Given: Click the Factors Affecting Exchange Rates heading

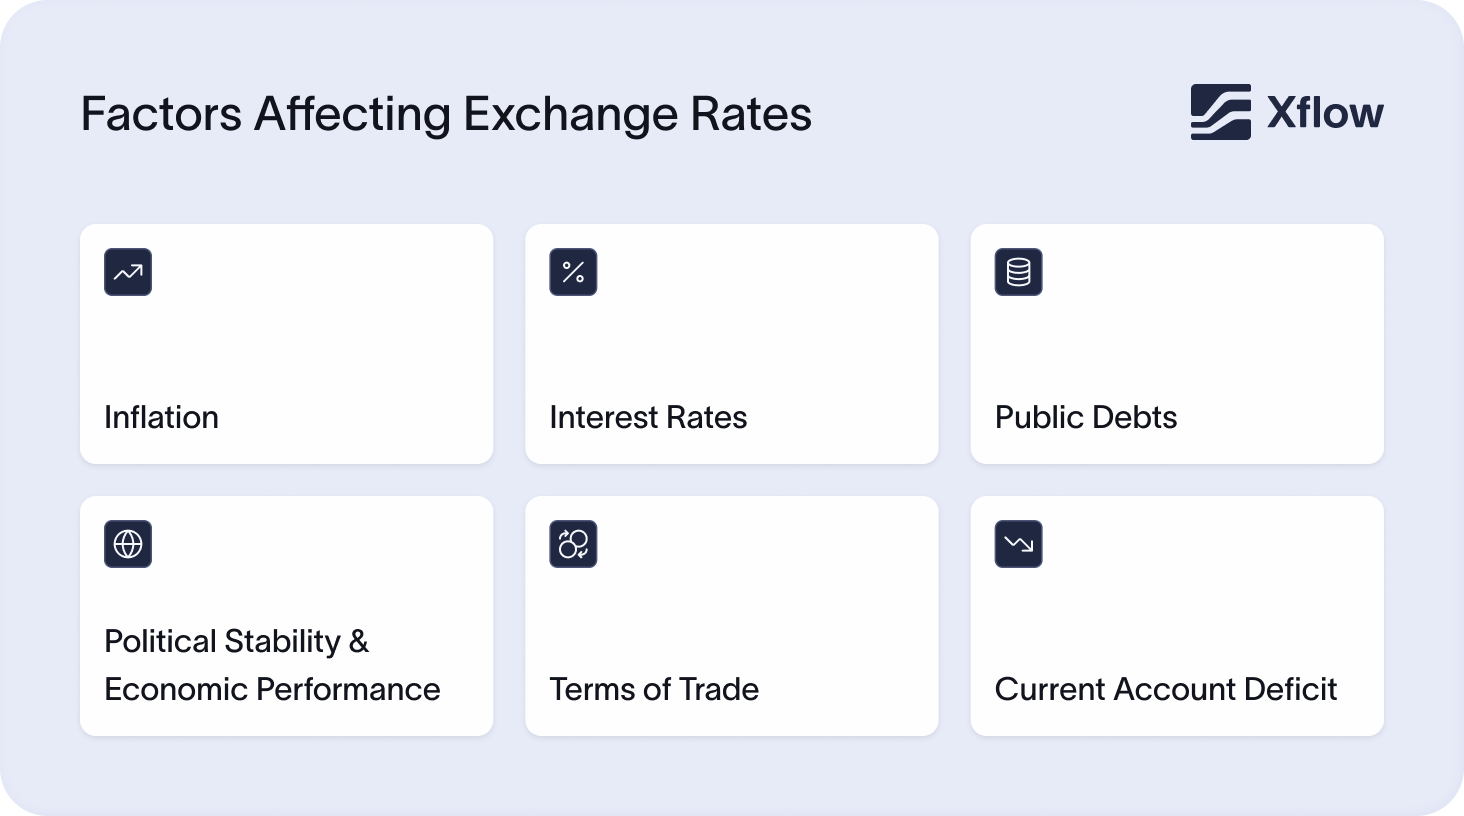Looking at the screenshot, I should pyautogui.click(x=446, y=114).
